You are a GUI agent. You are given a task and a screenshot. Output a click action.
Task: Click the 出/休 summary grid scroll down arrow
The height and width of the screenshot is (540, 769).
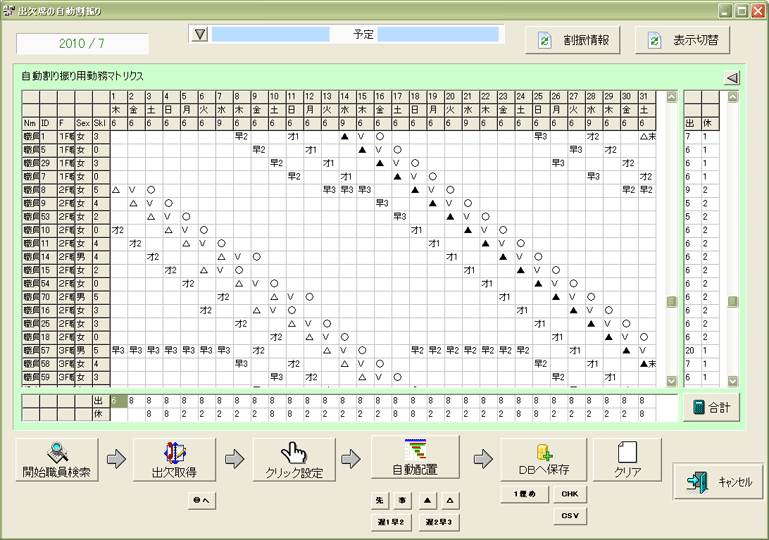click(733, 381)
